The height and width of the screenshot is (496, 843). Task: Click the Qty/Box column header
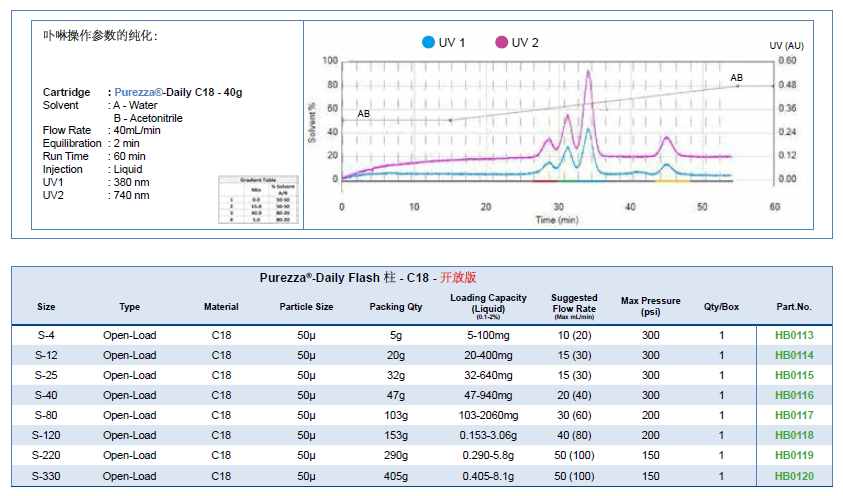(721, 307)
